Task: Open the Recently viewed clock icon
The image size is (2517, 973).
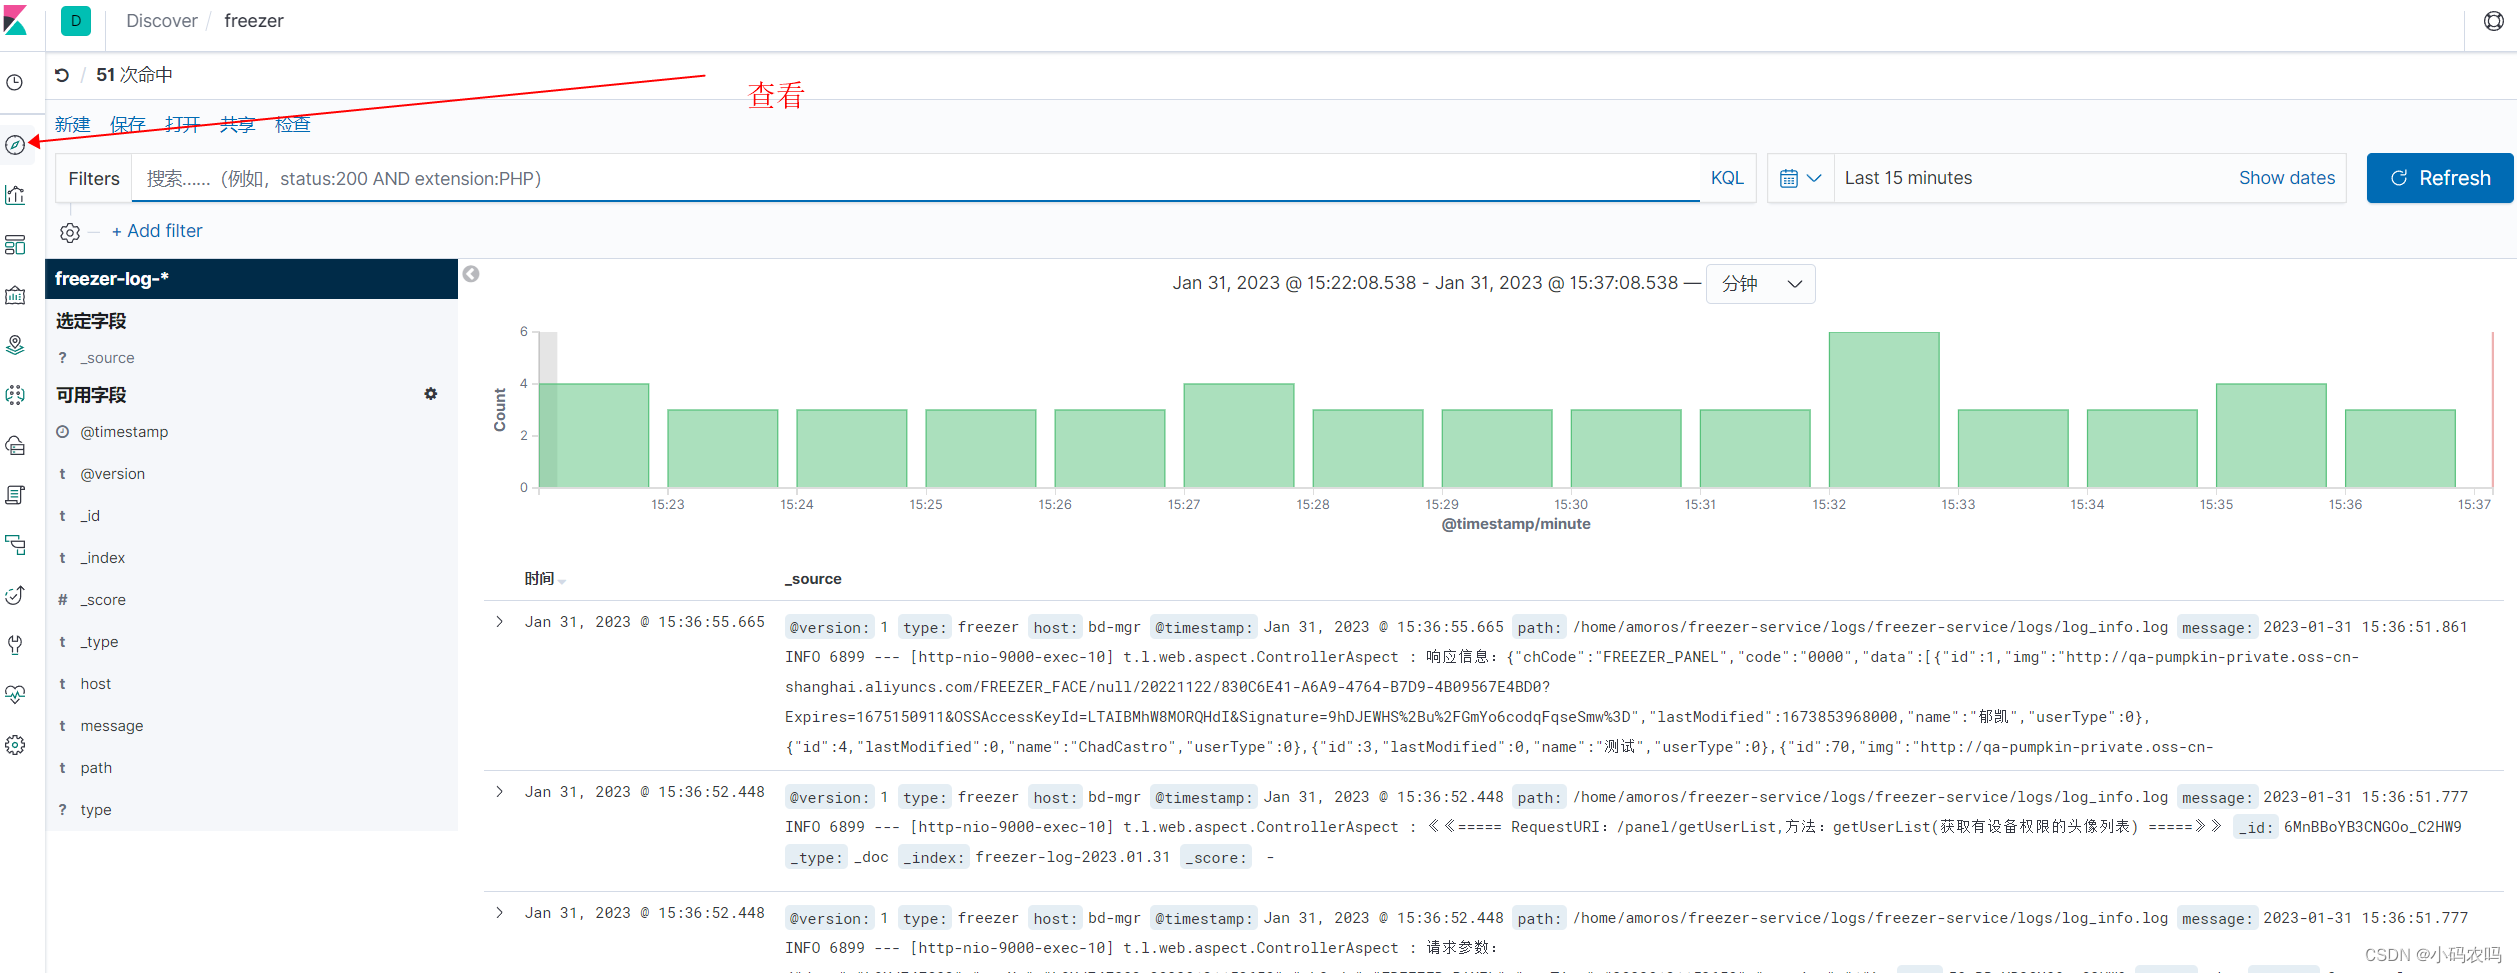Action: 15,82
